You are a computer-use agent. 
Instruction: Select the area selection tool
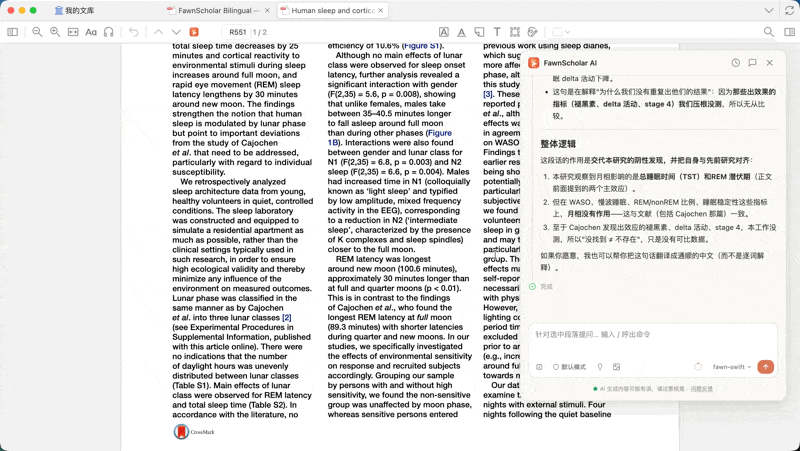pos(514,32)
